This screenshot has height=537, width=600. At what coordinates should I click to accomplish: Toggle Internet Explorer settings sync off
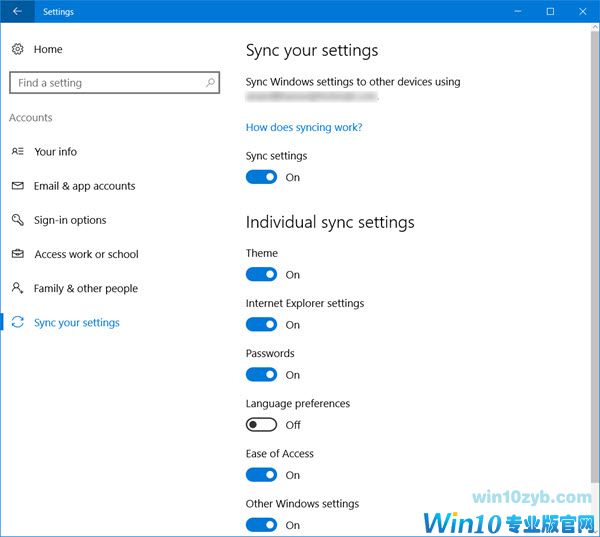pos(261,324)
